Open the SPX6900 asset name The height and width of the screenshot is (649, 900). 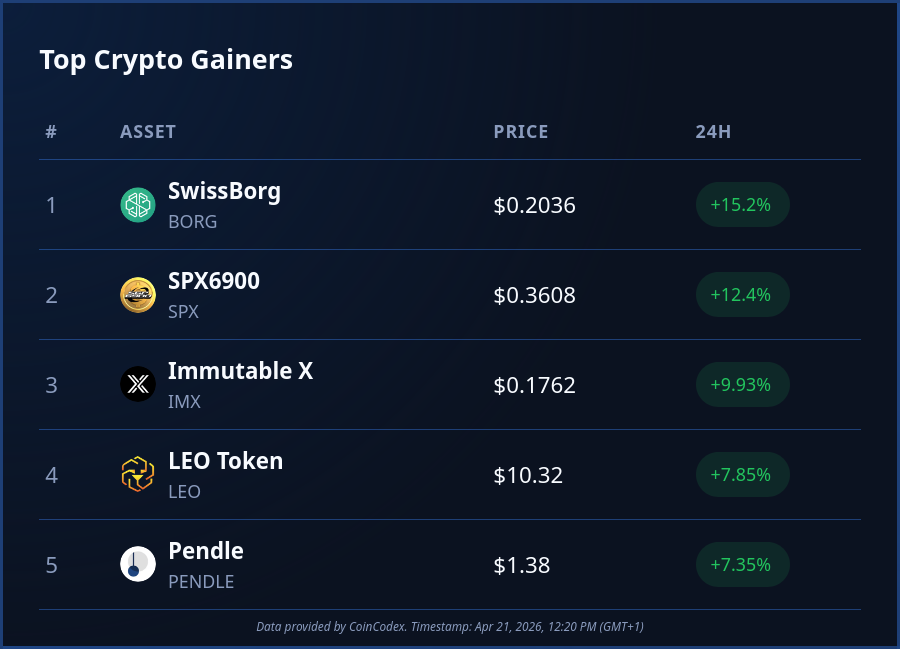click(214, 281)
